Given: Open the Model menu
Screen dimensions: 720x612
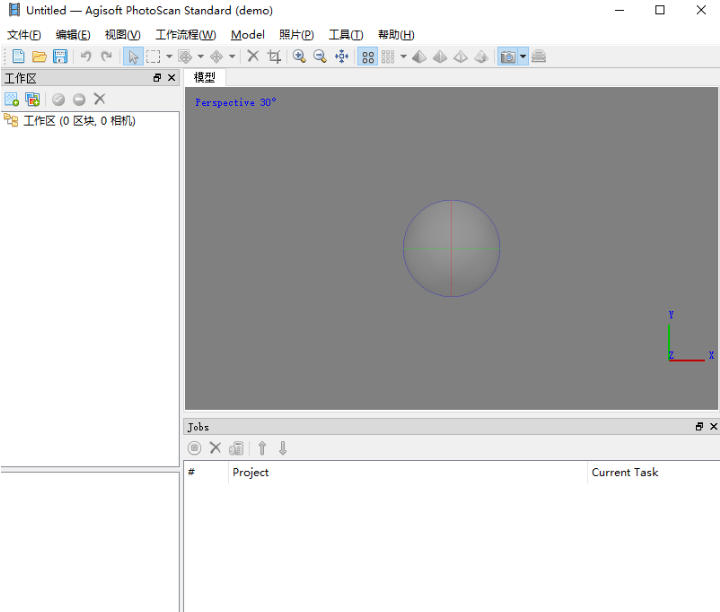Looking at the screenshot, I should point(247,35).
